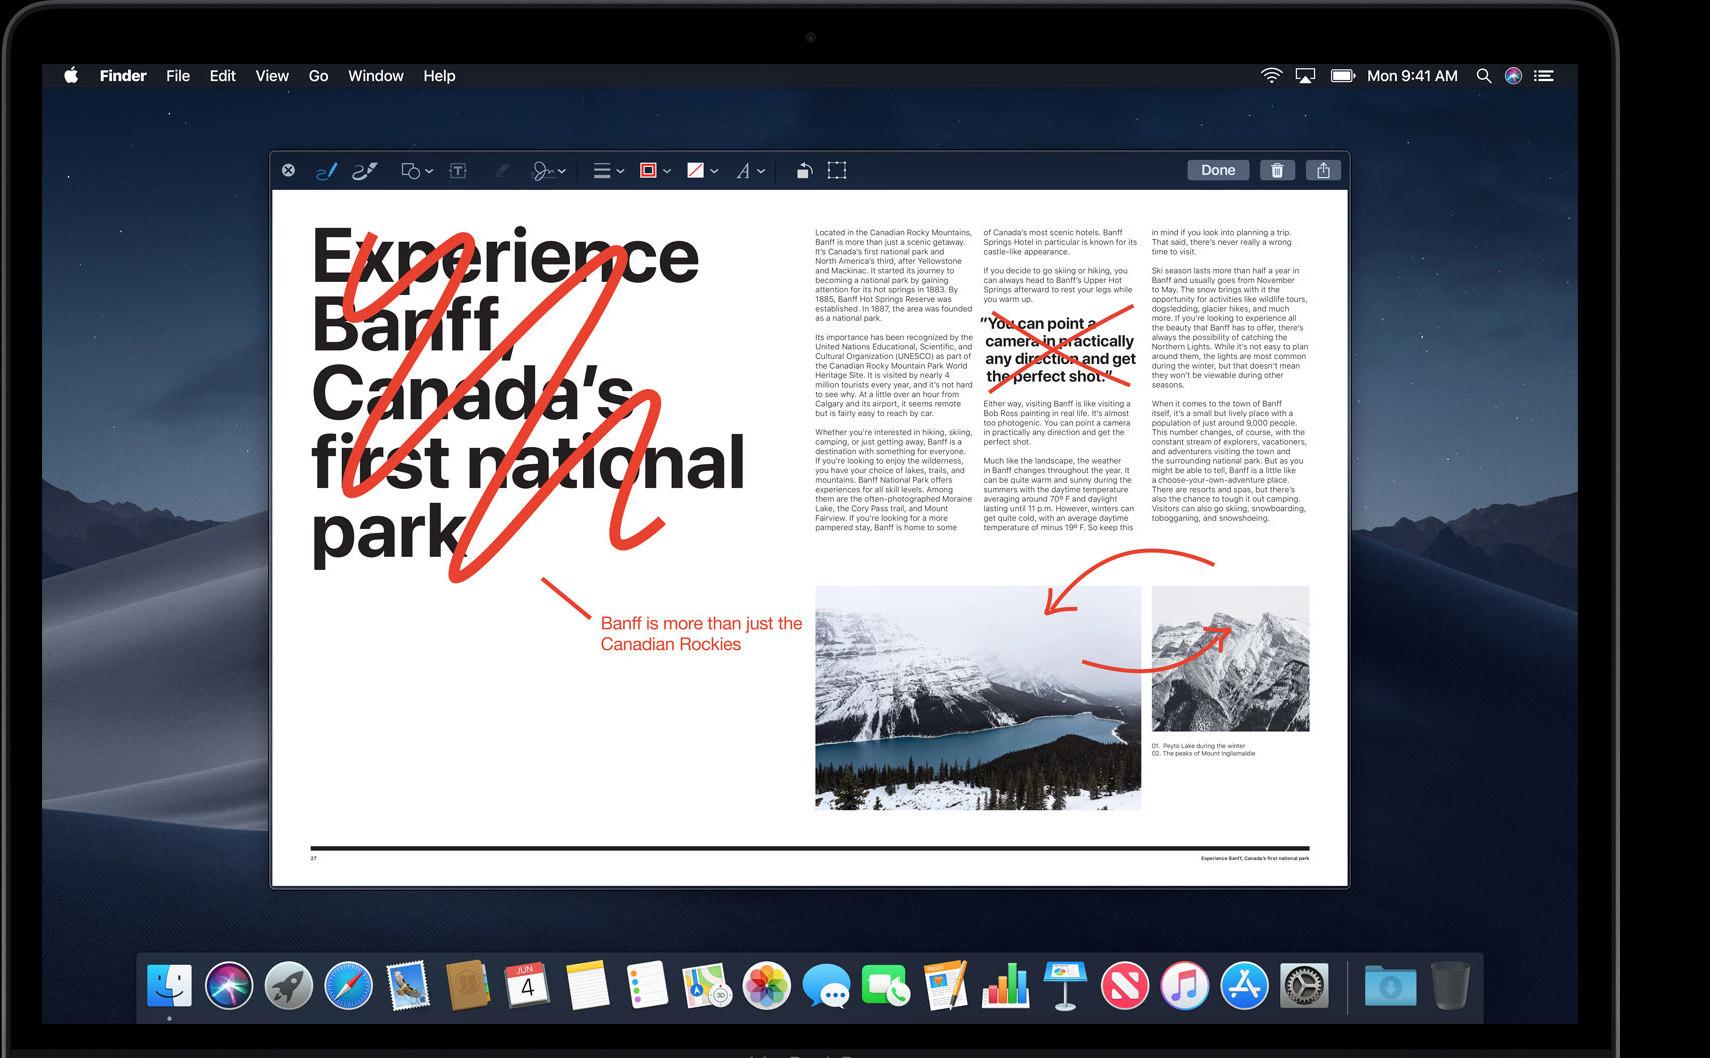Delete the file using the toolbar trash button
This screenshot has height=1058, width=1710.
click(1277, 170)
